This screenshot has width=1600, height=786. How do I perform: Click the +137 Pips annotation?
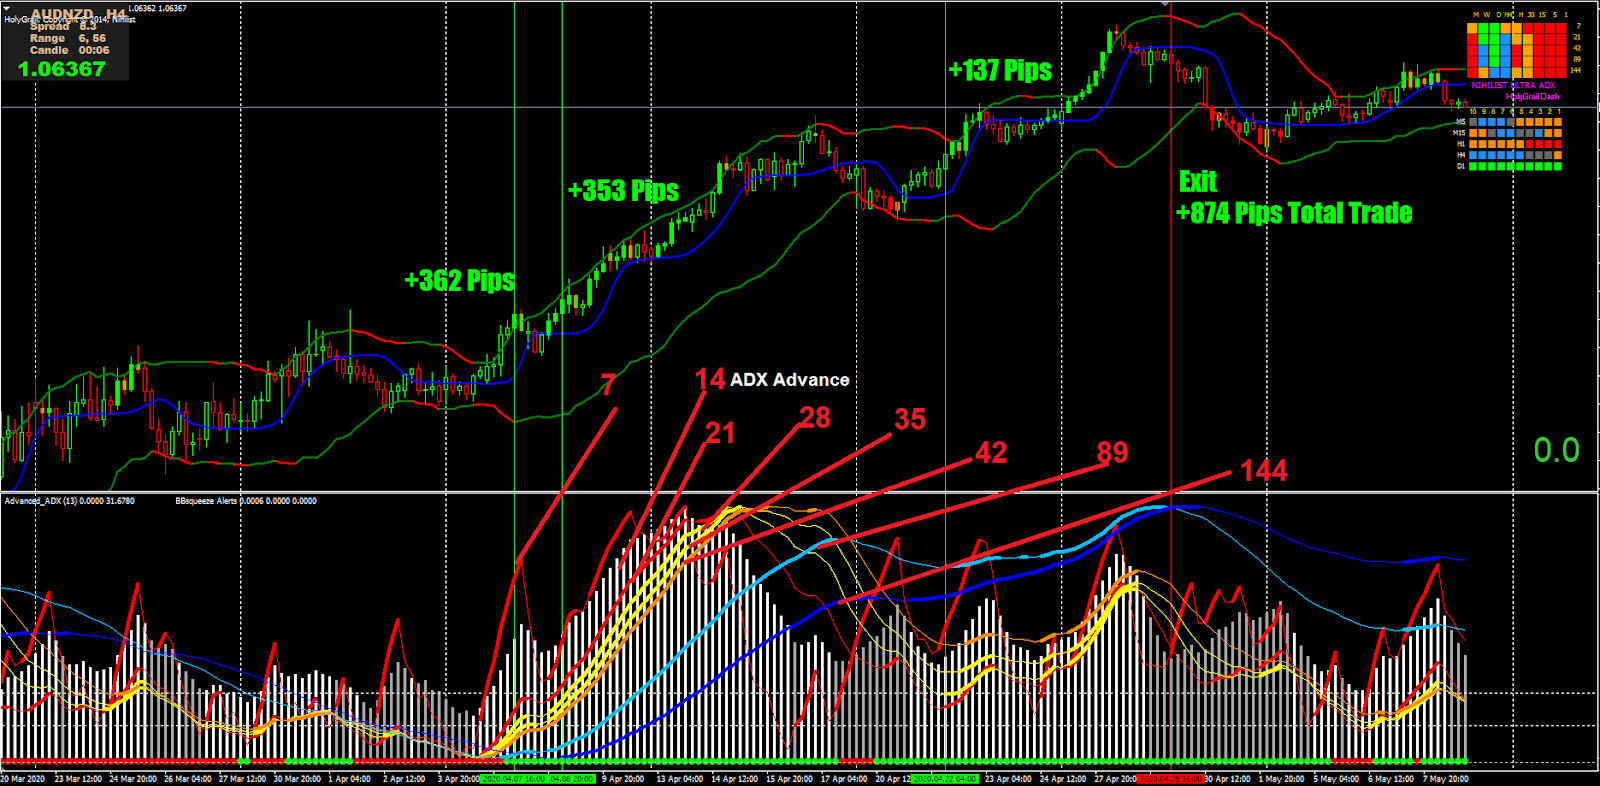click(x=1000, y=70)
